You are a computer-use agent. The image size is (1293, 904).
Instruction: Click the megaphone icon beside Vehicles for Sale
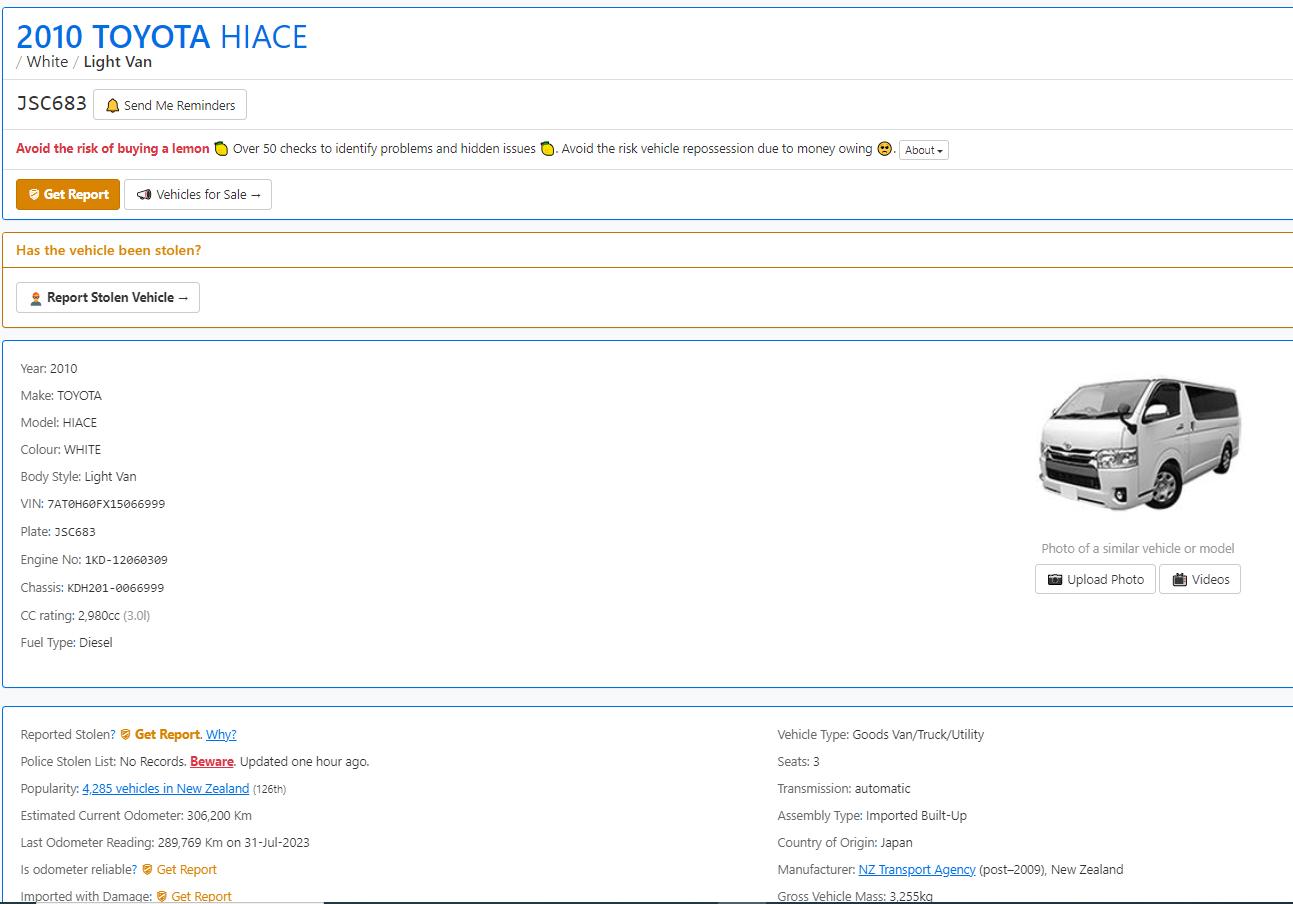click(144, 195)
